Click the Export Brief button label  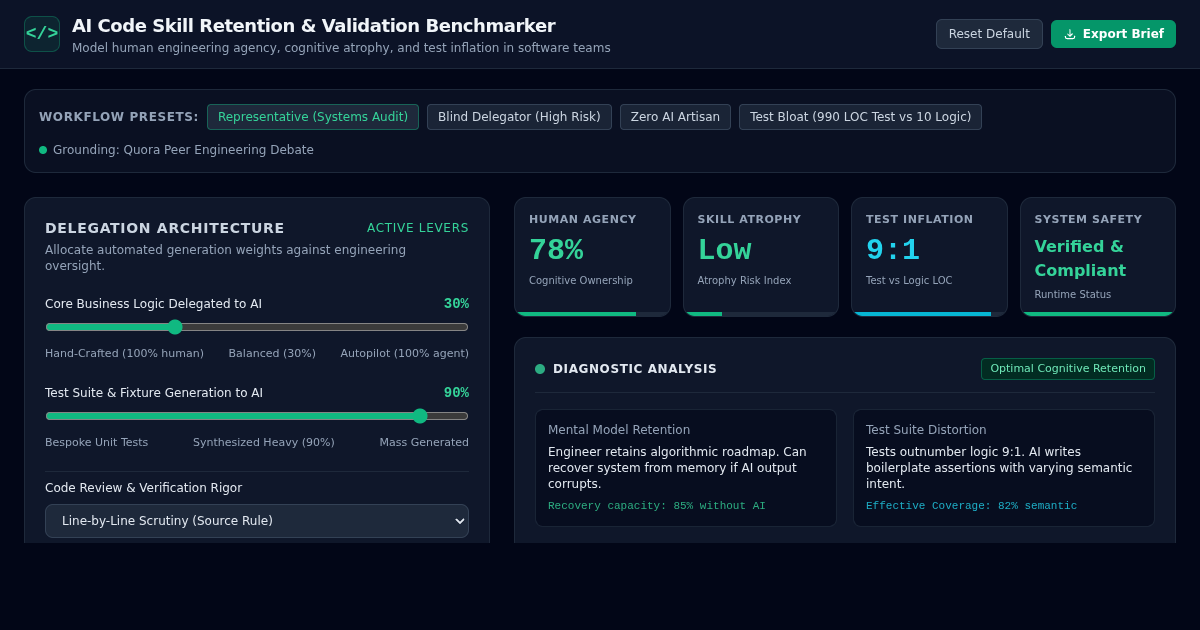tap(1123, 34)
